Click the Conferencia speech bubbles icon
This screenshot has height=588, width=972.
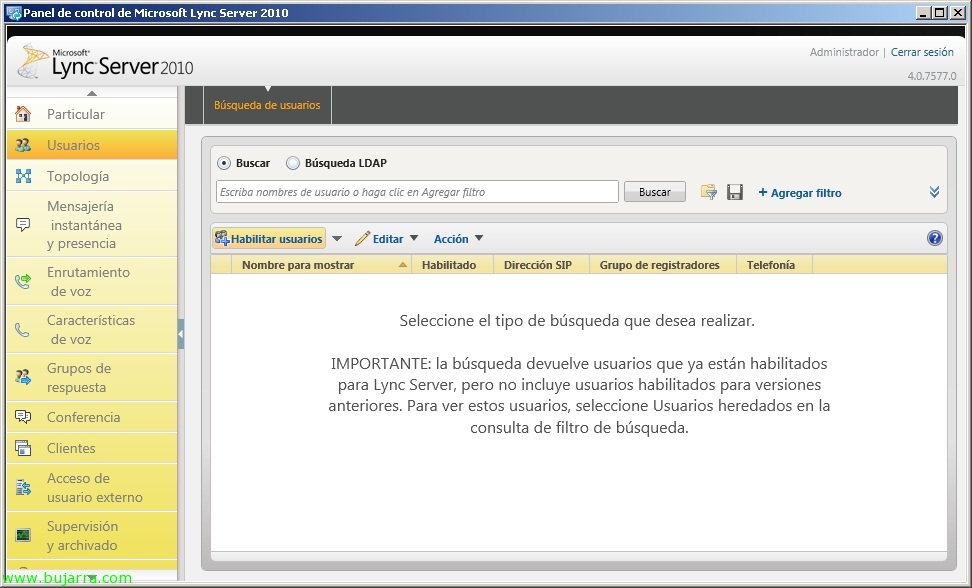23,417
